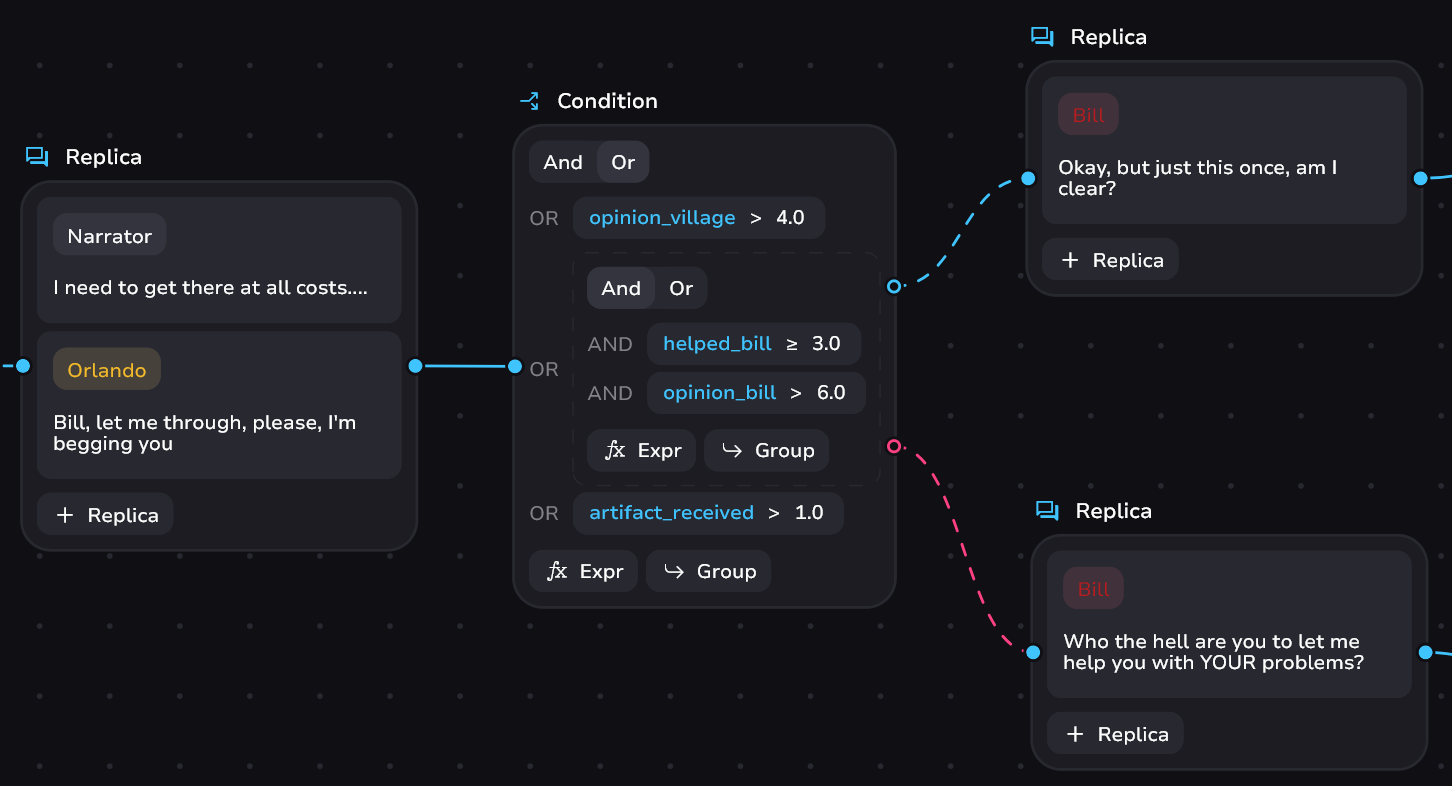Open the opinion_village variable selector
The height and width of the screenshot is (786, 1452).
tap(661, 217)
